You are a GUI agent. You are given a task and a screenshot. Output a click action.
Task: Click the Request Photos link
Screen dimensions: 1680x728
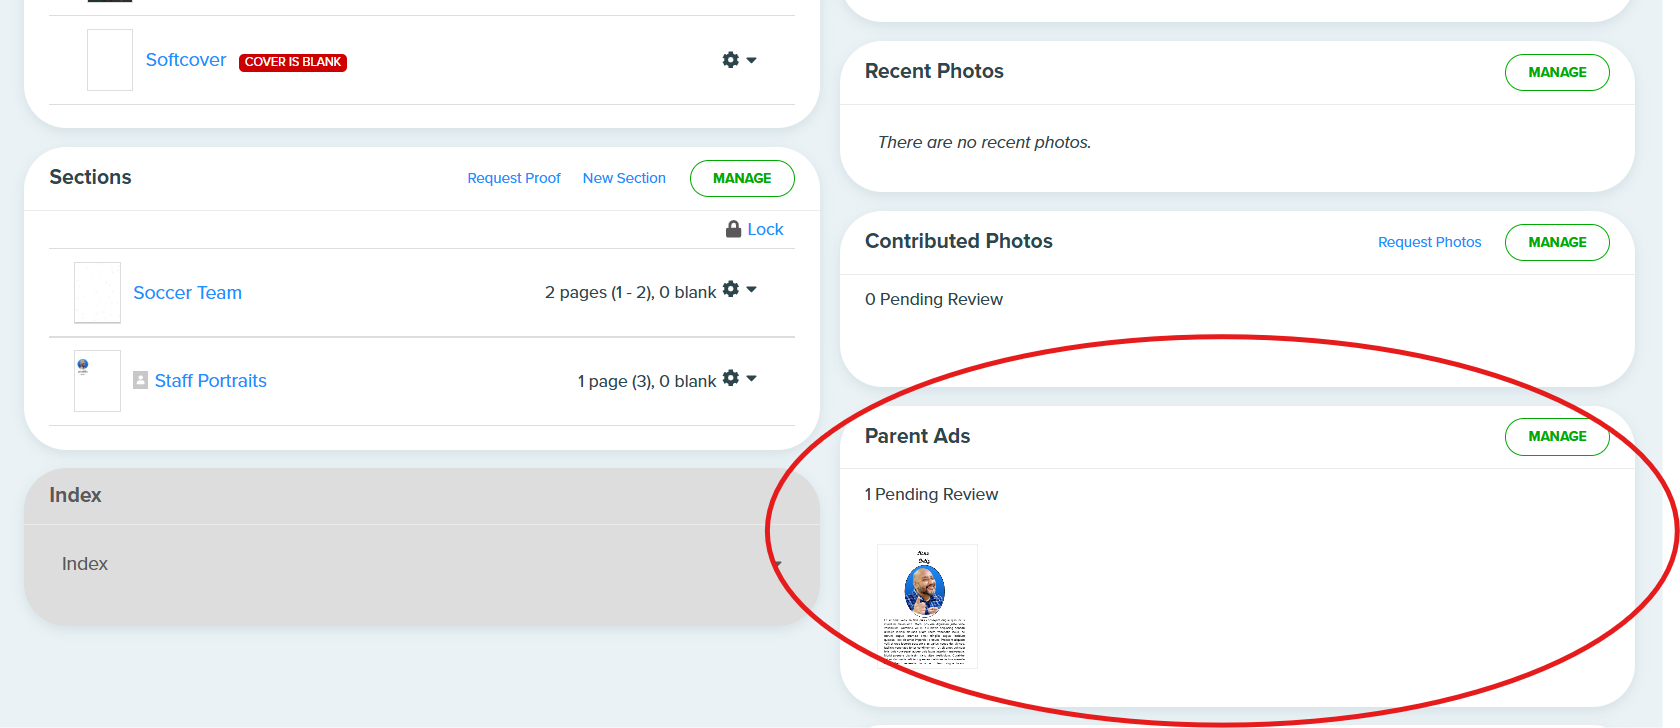(1430, 242)
